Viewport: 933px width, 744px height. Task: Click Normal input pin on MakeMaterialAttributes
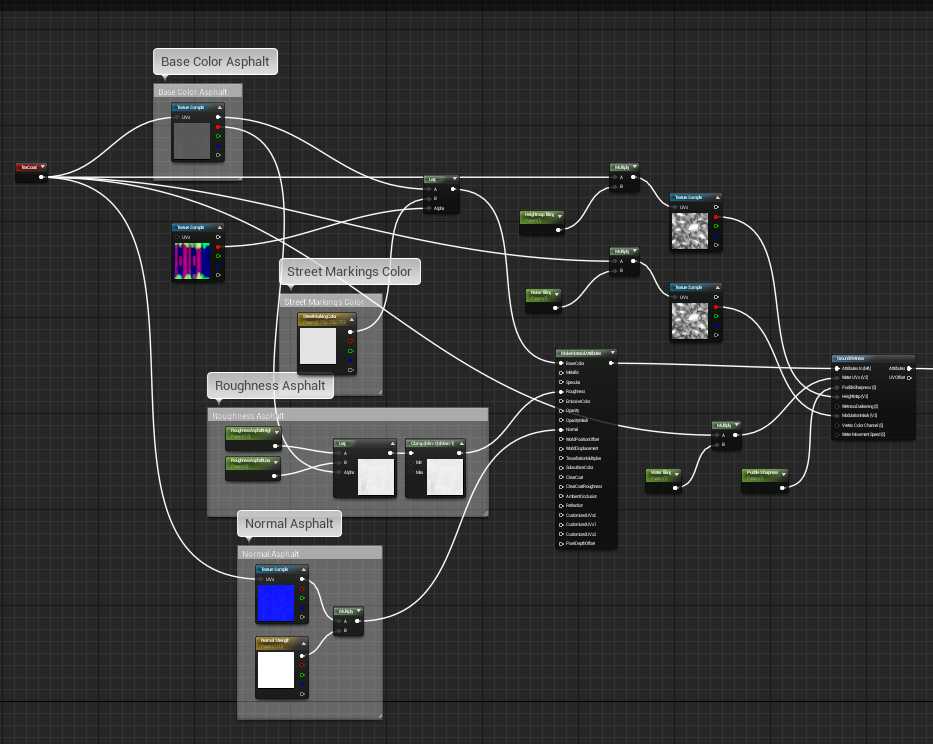(561, 429)
